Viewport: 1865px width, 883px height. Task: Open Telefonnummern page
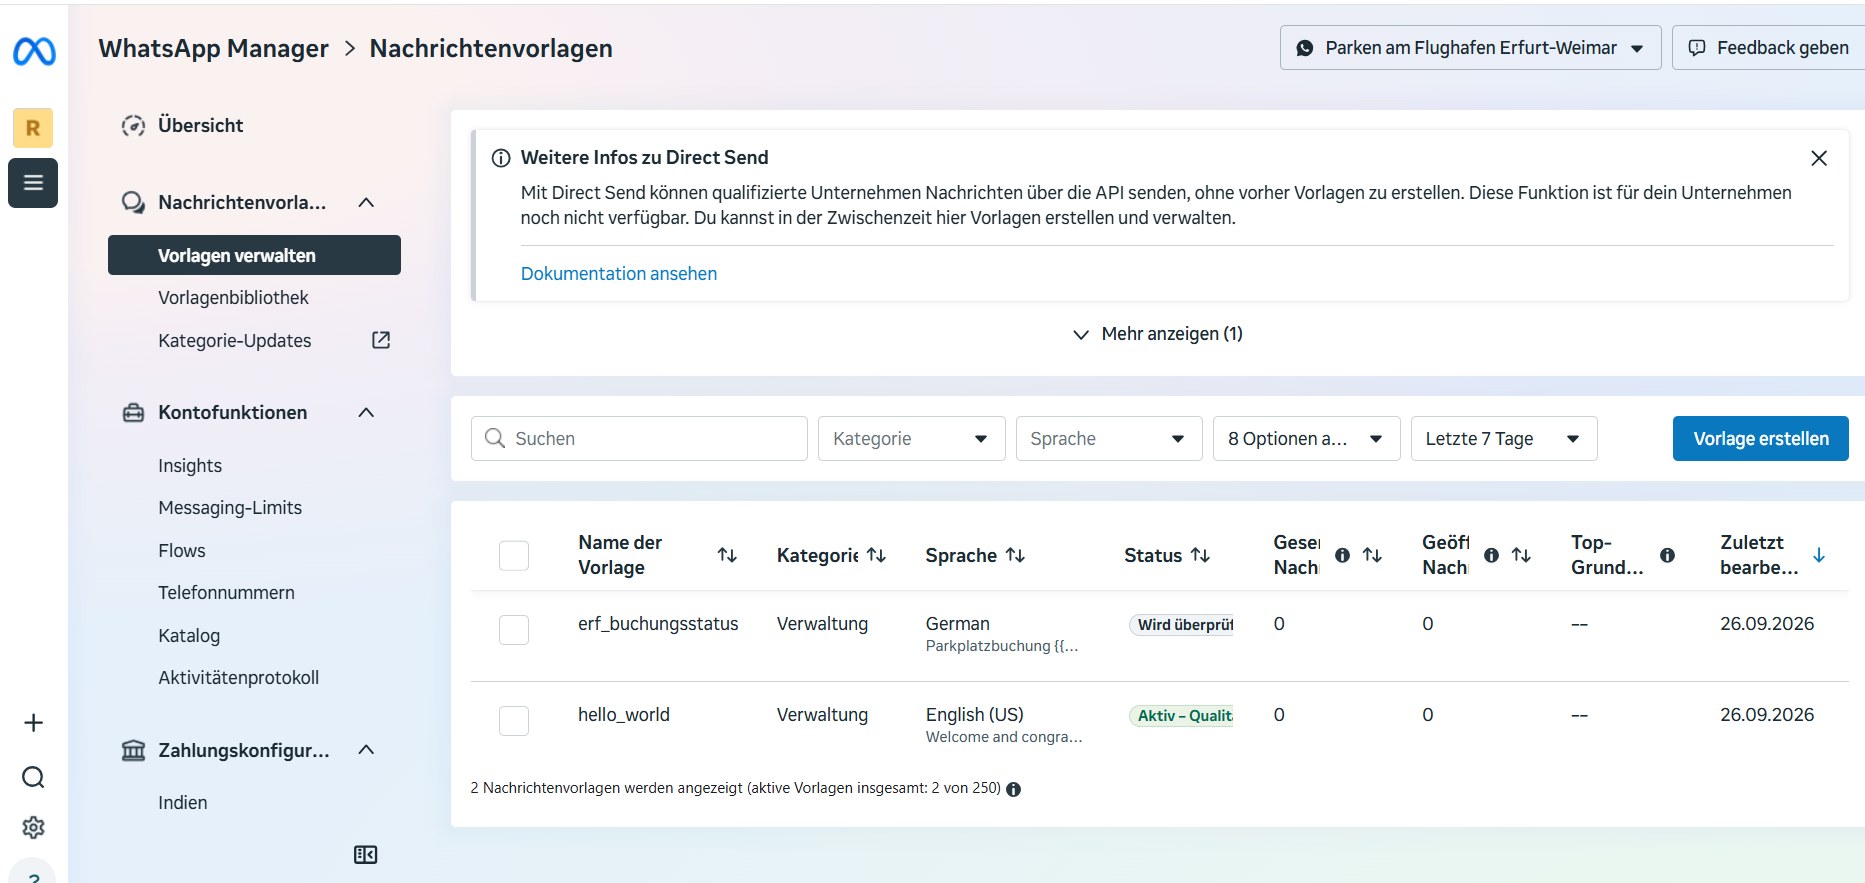click(x=226, y=593)
